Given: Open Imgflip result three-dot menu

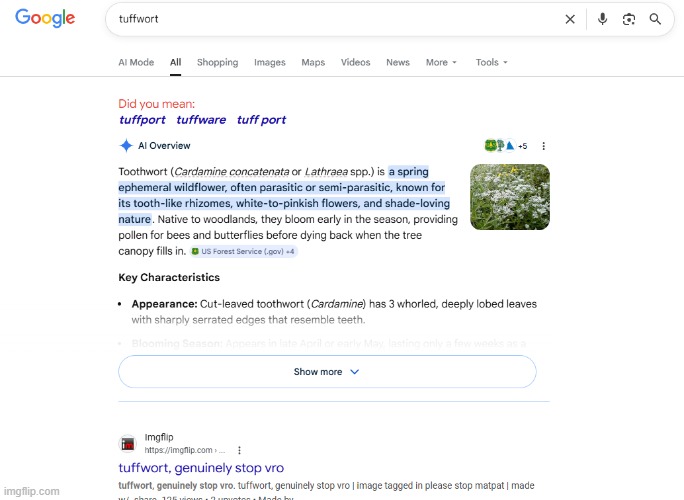Looking at the screenshot, I should click(239, 450).
